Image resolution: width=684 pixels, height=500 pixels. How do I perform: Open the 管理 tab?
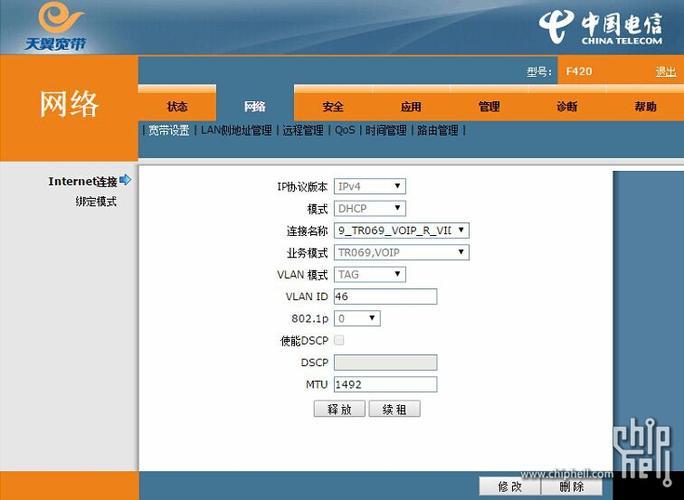[489, 106]
